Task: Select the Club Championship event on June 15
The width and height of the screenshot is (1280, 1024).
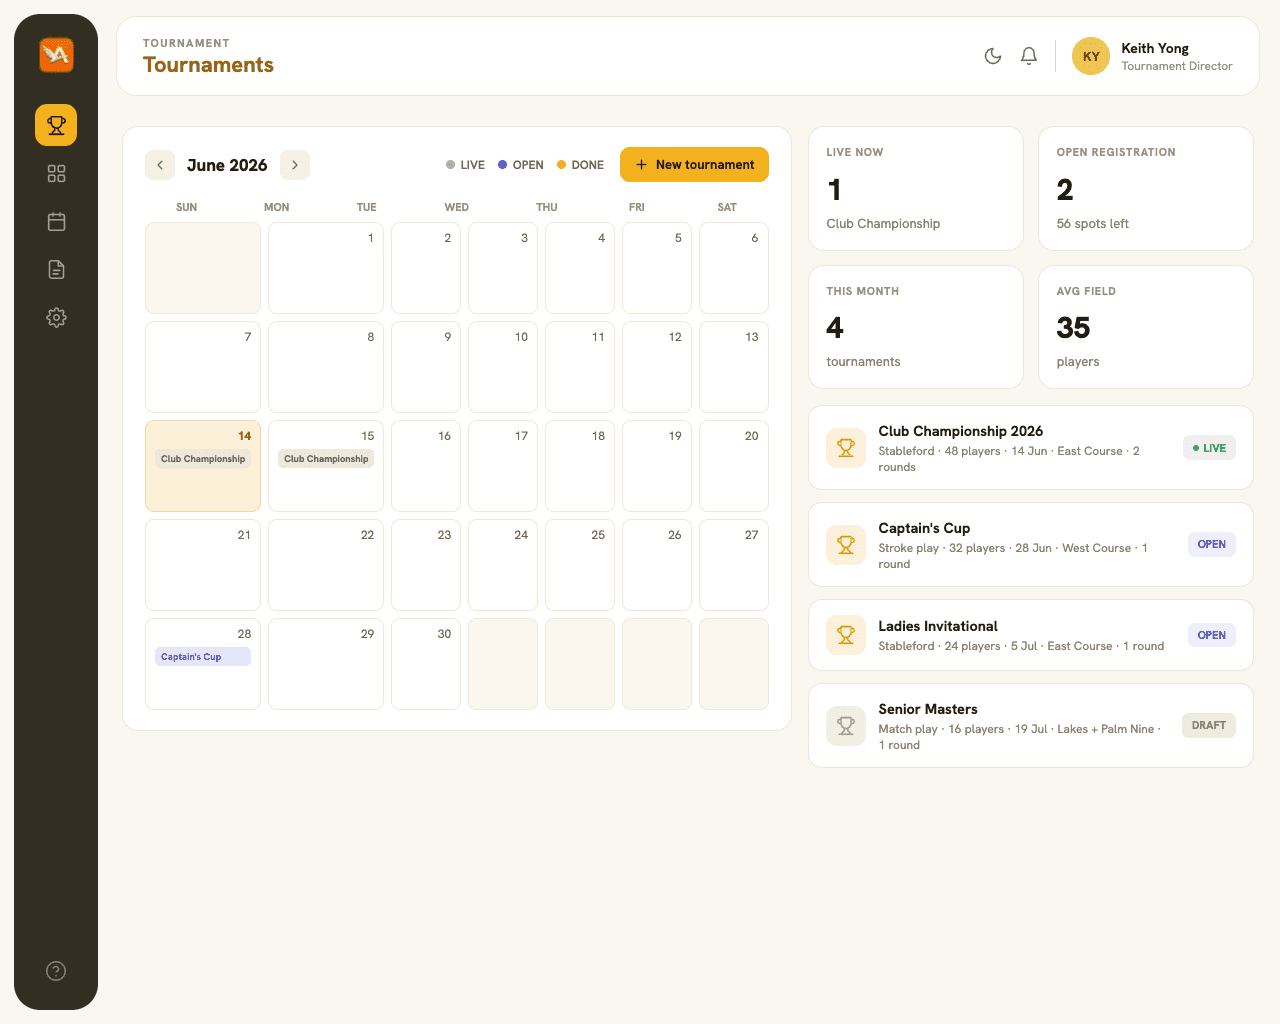Action: (x=326, y=459)
